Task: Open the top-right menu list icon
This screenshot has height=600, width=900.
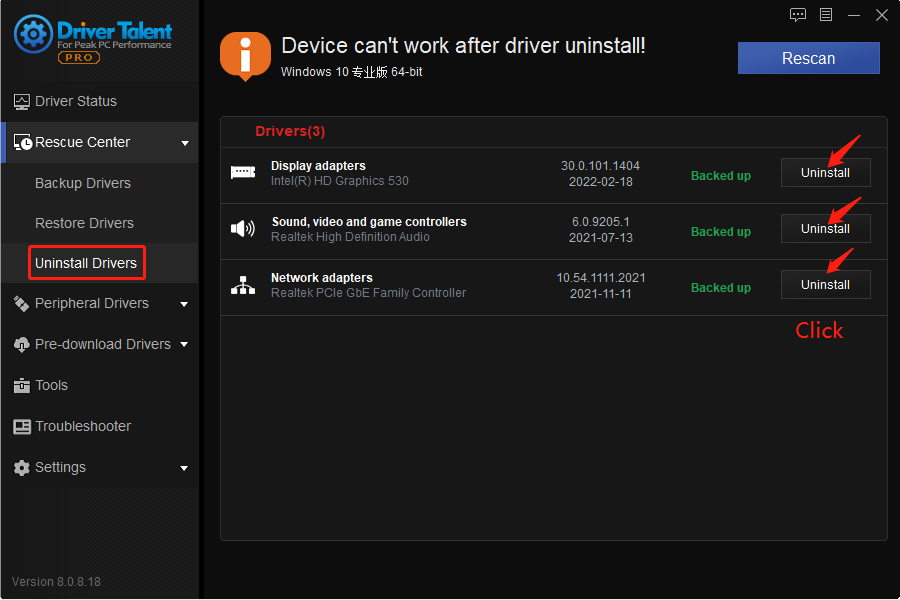Action: [826, 15]
